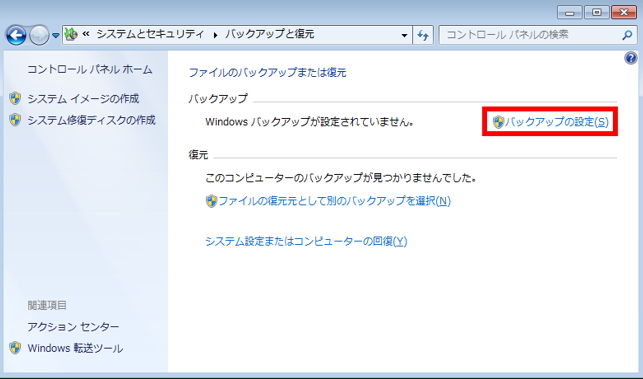Open システム設定またはコンピューターの回復(Y) link

coord(306,241)
